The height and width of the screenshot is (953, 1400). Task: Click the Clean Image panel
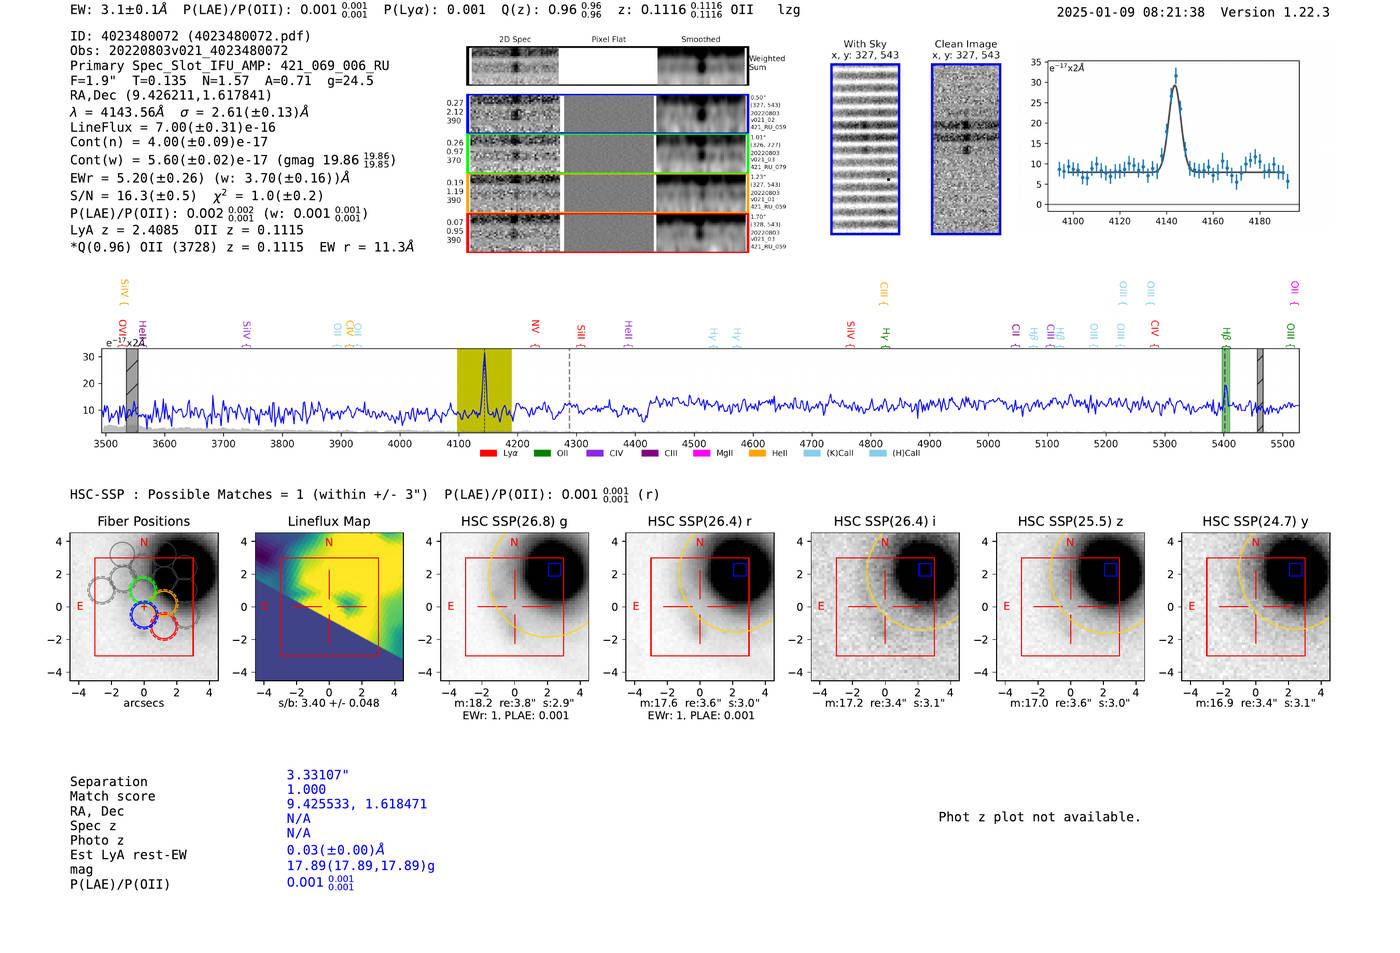966,149
